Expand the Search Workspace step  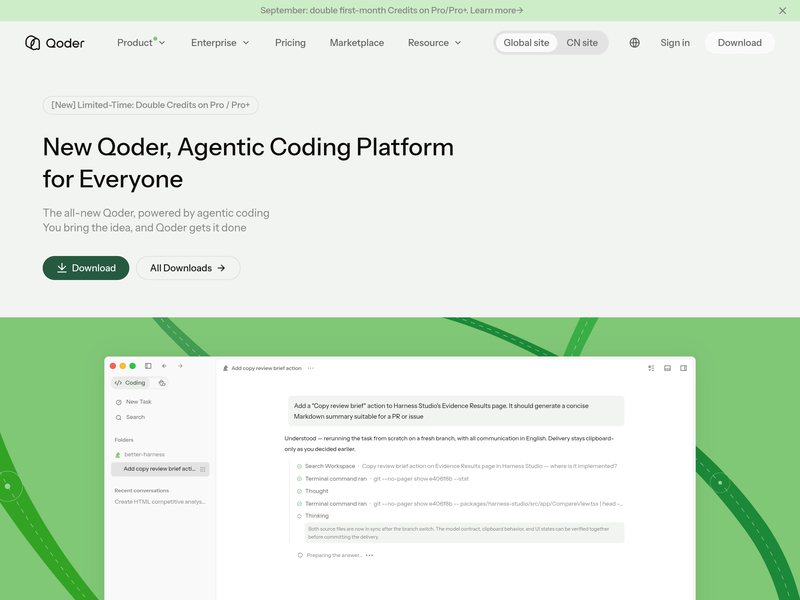tap(457, 466)
